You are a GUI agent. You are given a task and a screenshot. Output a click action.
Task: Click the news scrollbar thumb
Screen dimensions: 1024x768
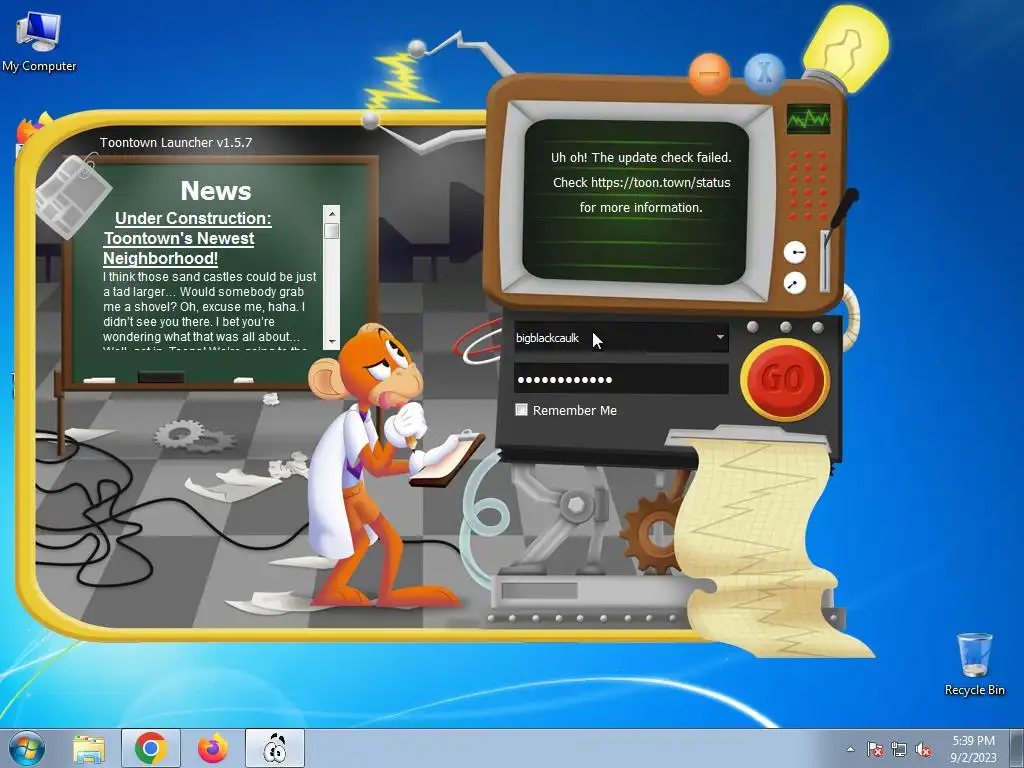[332, 231]
